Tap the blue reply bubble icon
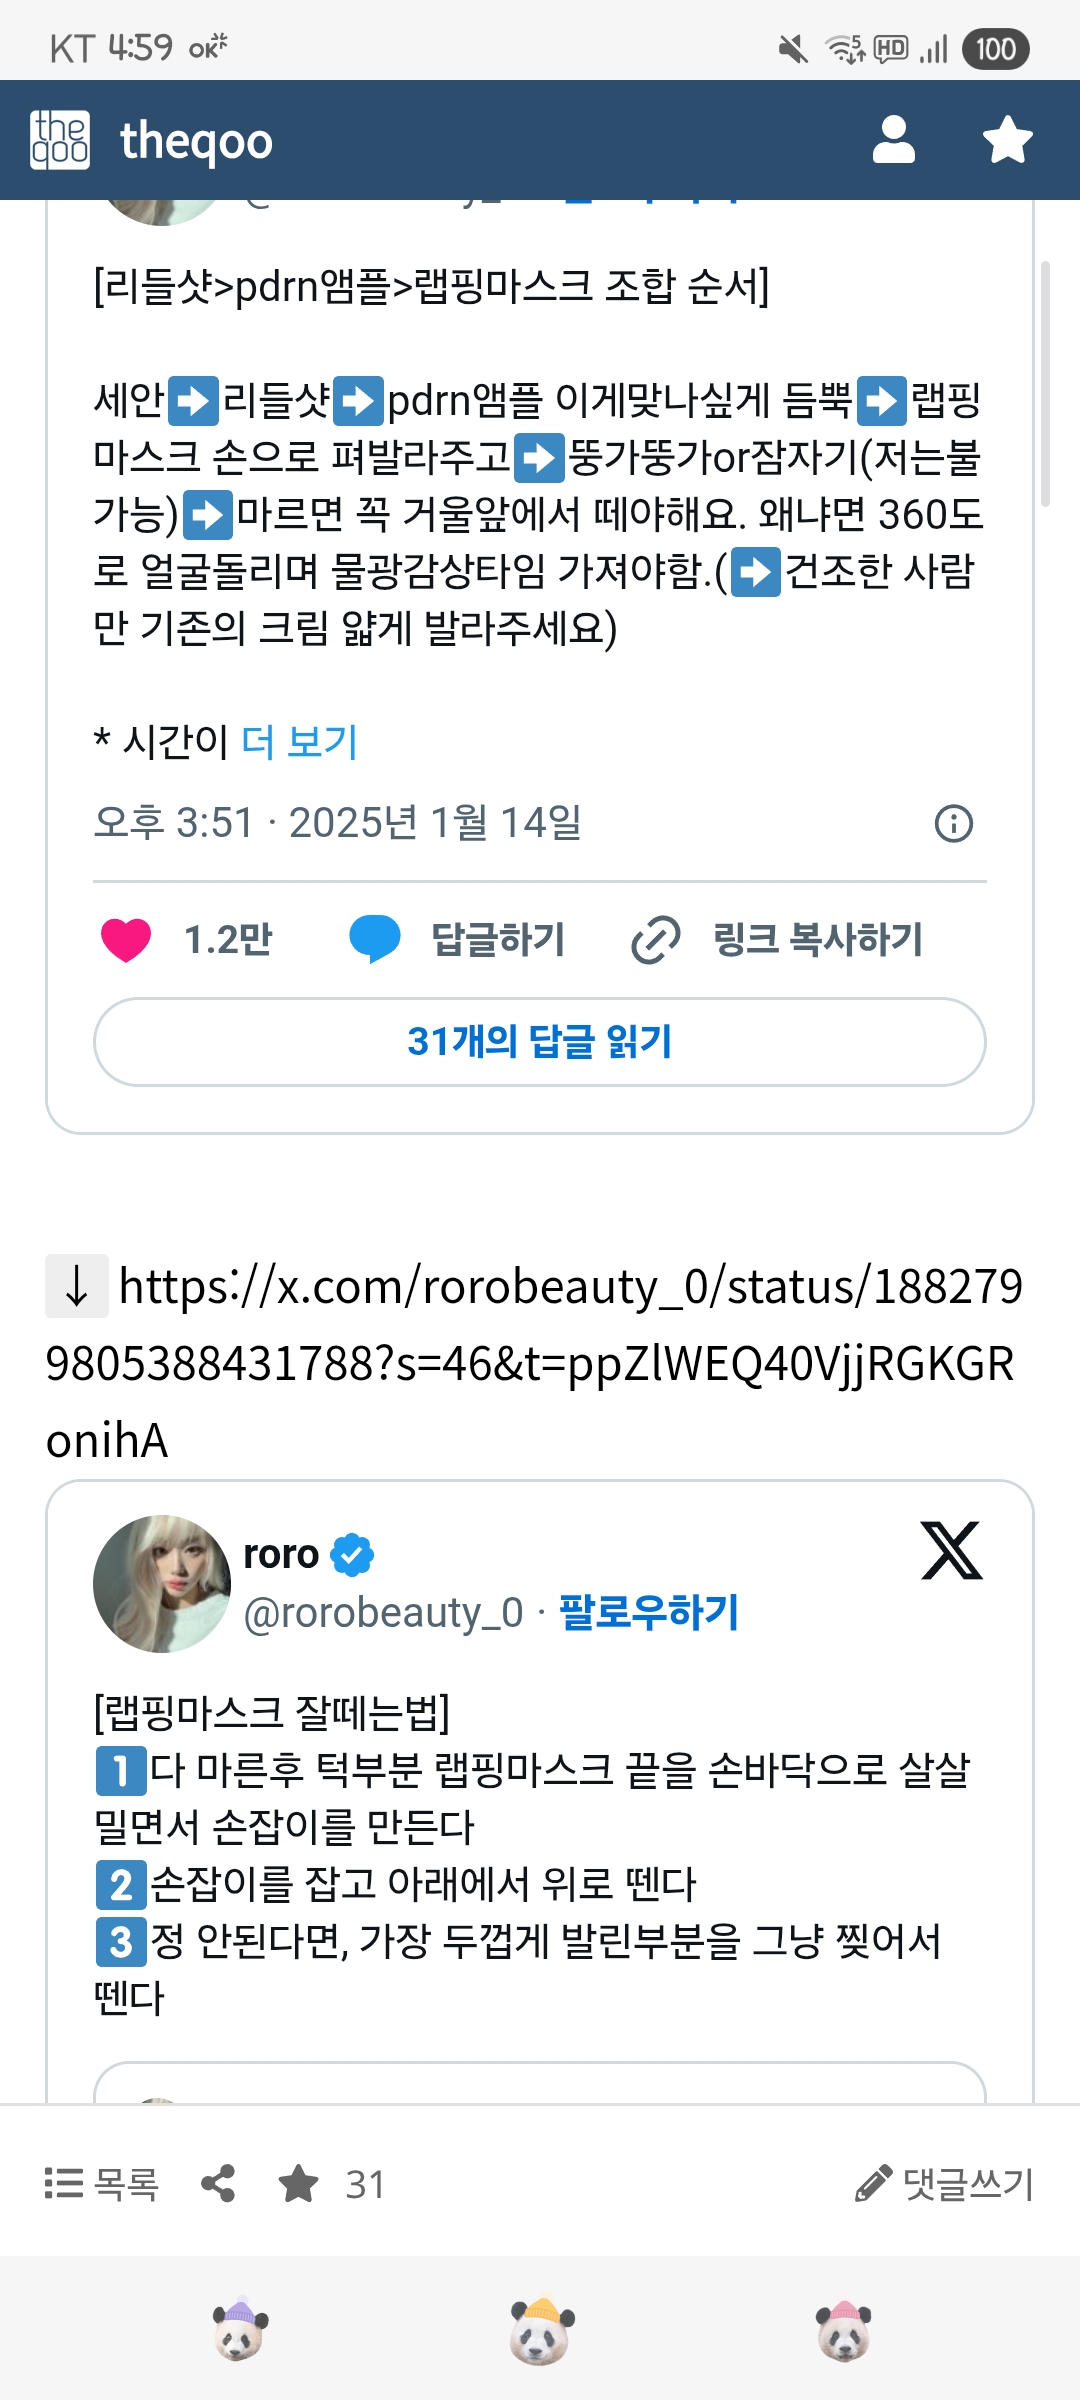Screen dimensions: 1080x2400 (375, 940)
